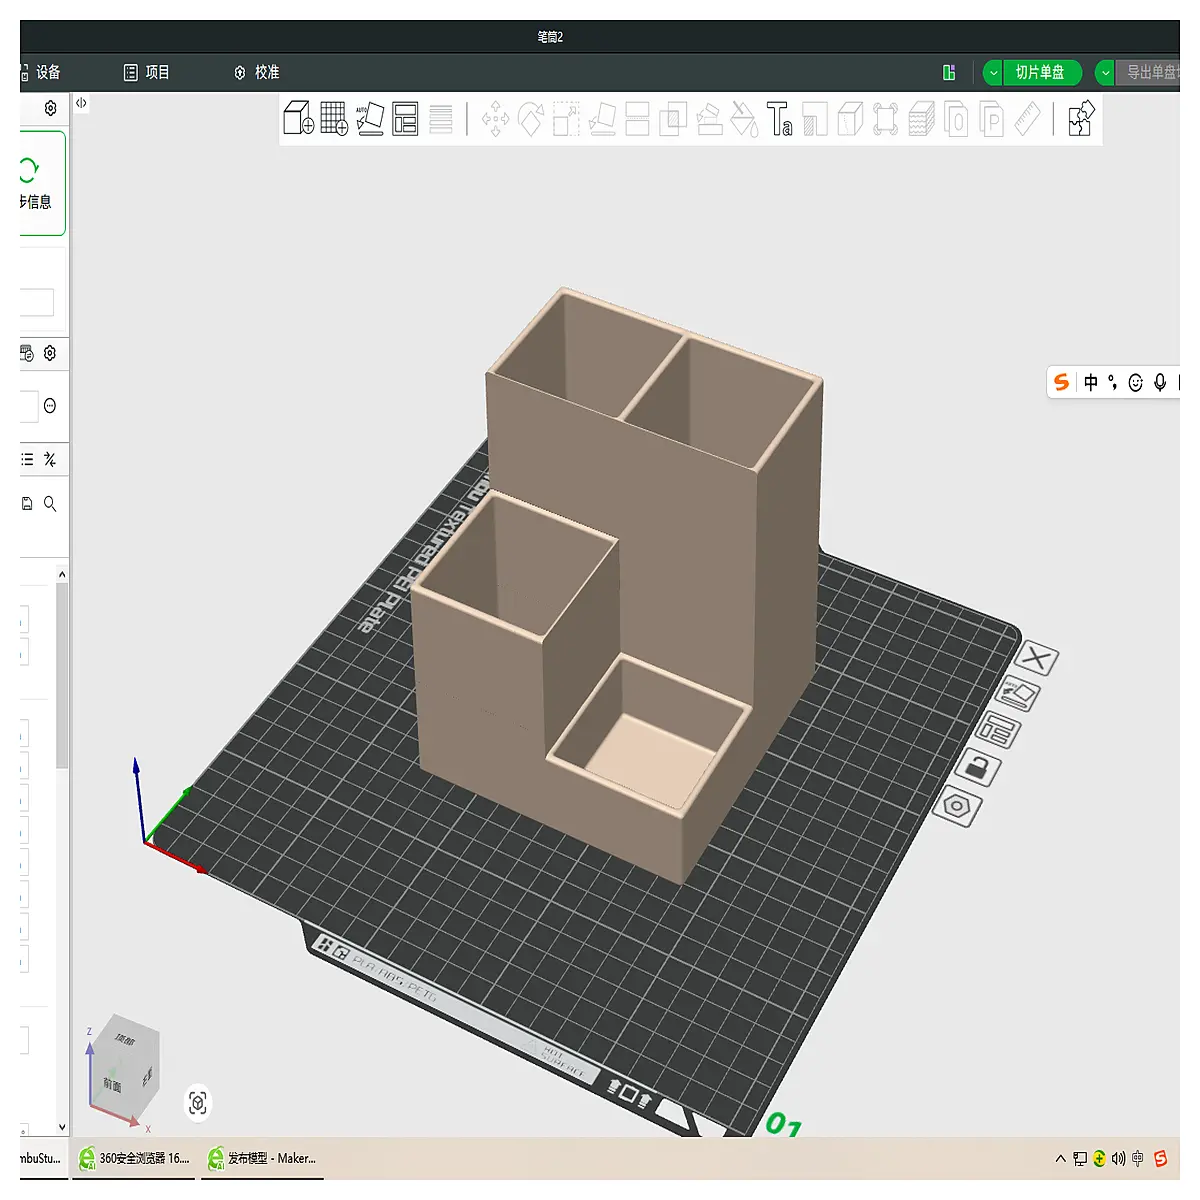Activate the Cut tool in the toolbar
This screenshot has height=1200, width=1200.
tap(637, 119)
